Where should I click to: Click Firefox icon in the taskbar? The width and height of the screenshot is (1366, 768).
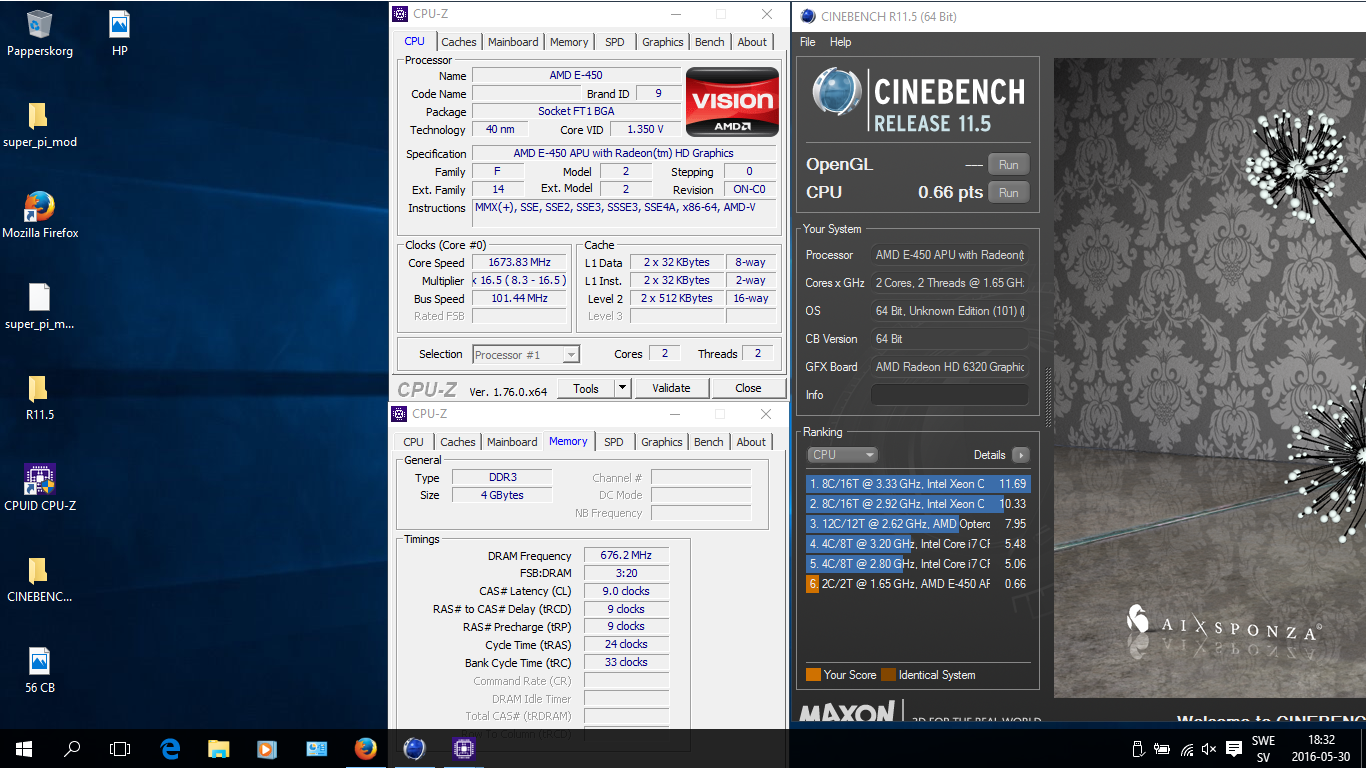click(365, 748)
